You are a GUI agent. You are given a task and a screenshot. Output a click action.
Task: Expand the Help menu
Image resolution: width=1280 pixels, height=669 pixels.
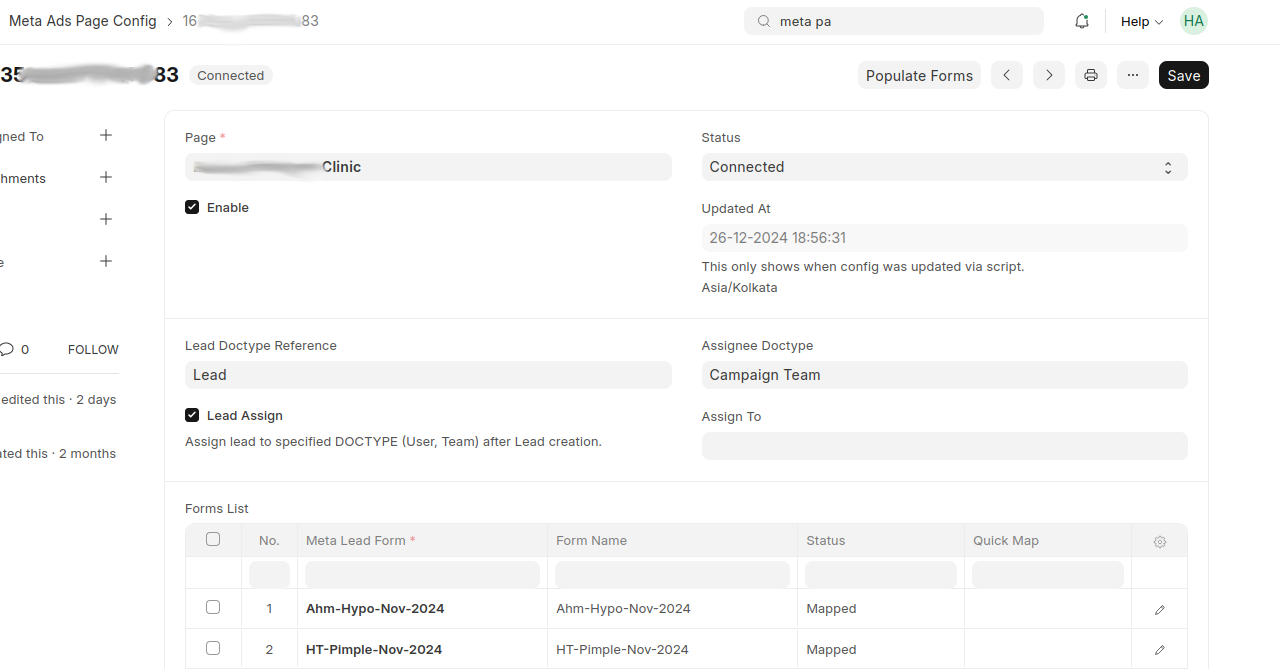(x=1141, y=21)
